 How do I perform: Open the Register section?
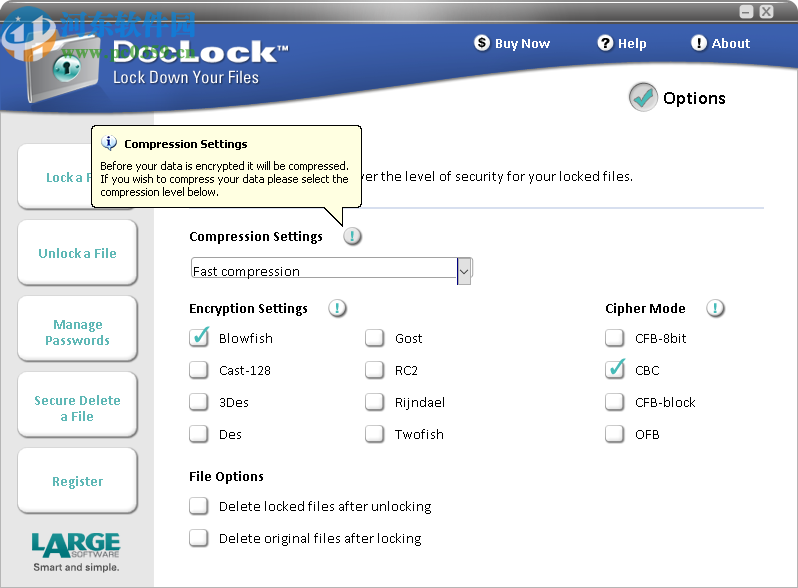(77, 481)
